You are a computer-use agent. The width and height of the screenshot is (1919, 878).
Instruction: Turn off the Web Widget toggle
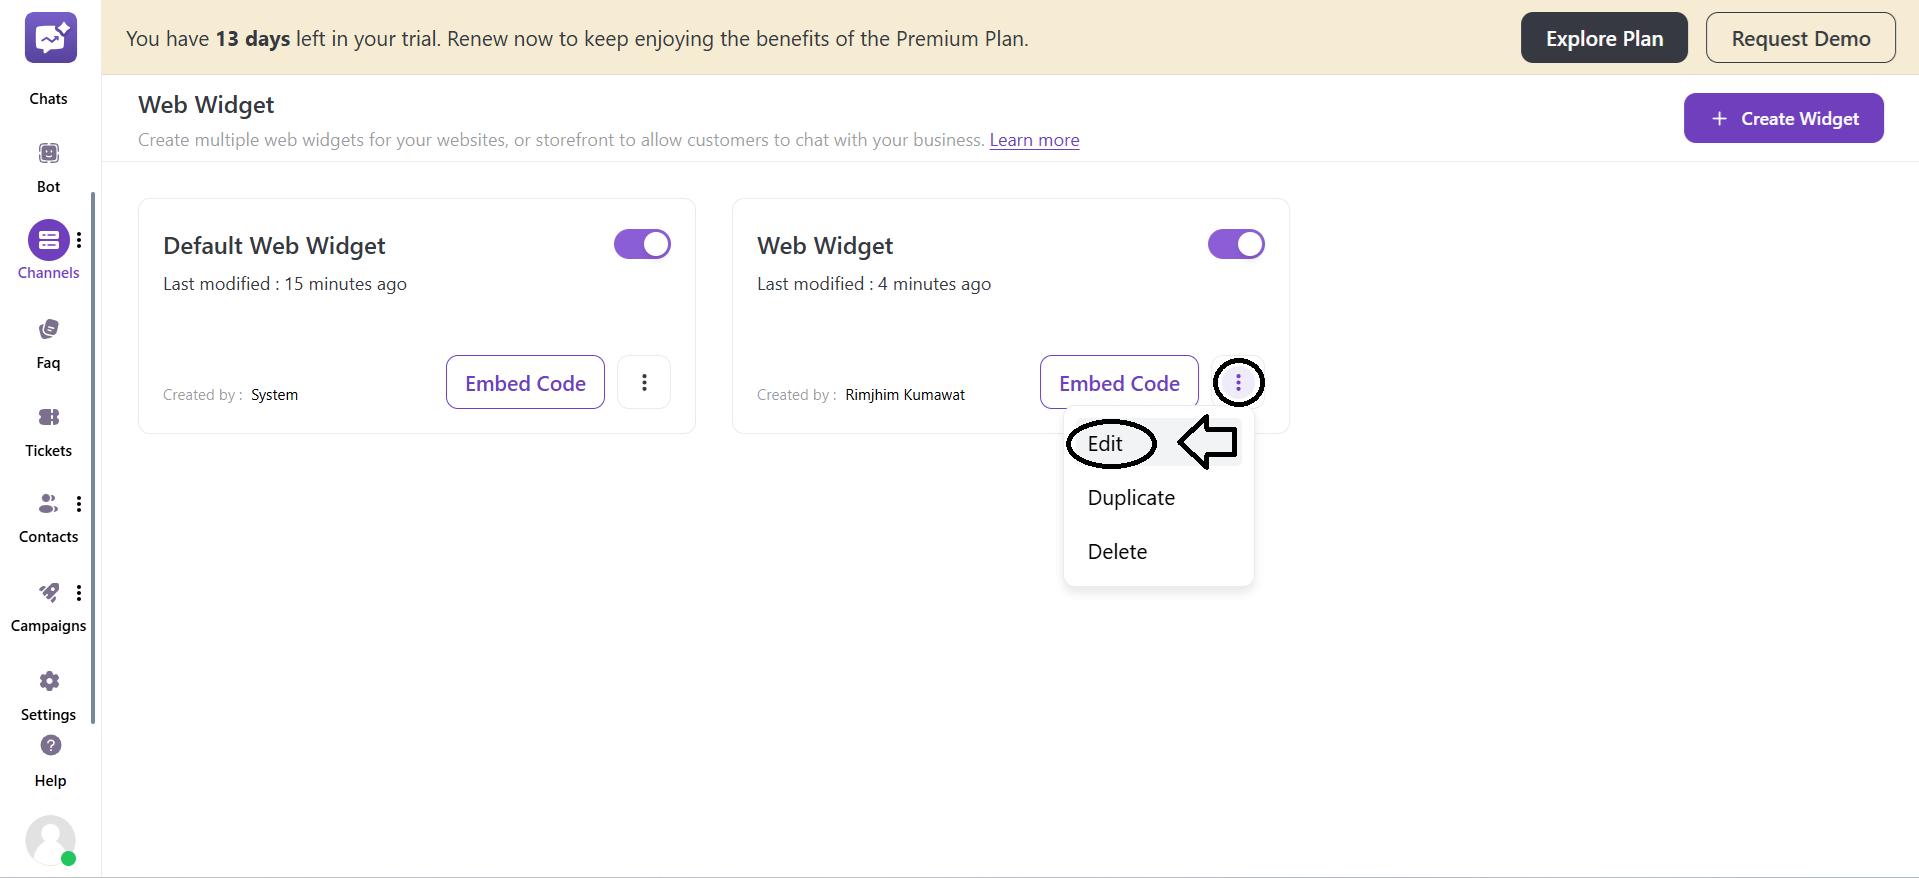click(x=1236, y=244)
